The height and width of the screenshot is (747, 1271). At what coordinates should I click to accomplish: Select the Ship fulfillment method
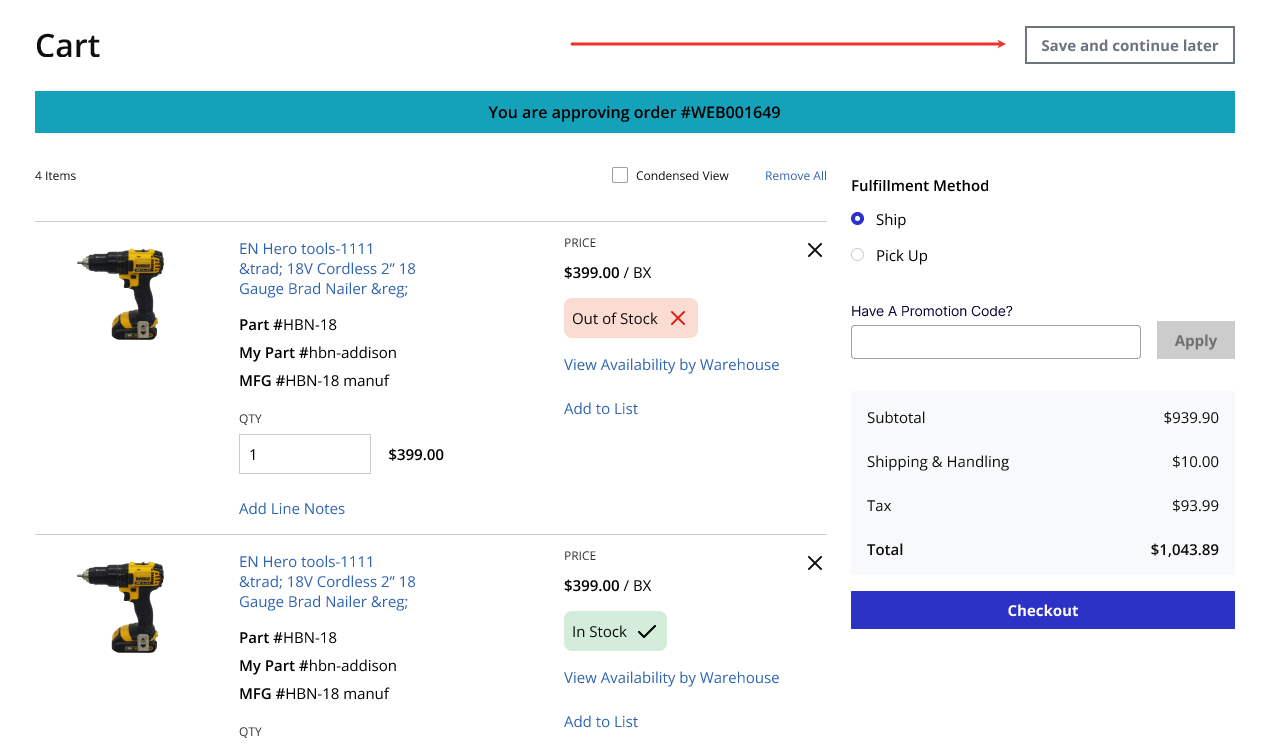pyautogui.click(x=857, y=219)
